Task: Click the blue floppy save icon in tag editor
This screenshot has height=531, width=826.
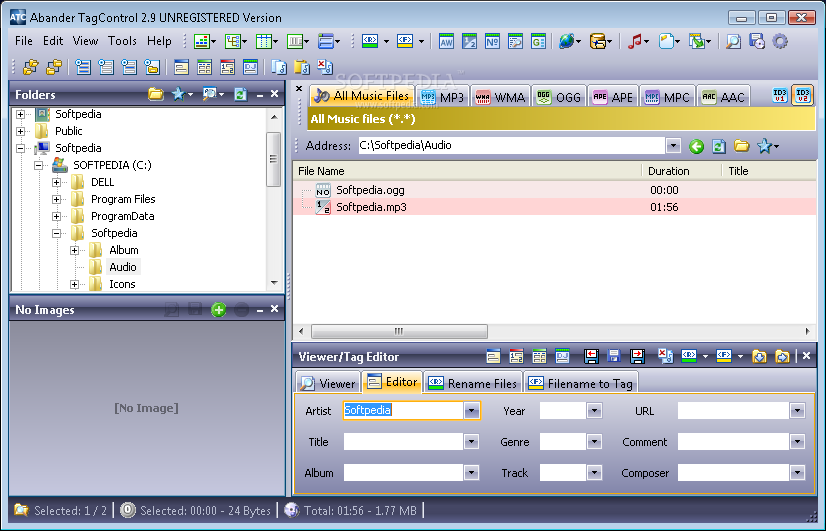Action: (x=614, y=356)
